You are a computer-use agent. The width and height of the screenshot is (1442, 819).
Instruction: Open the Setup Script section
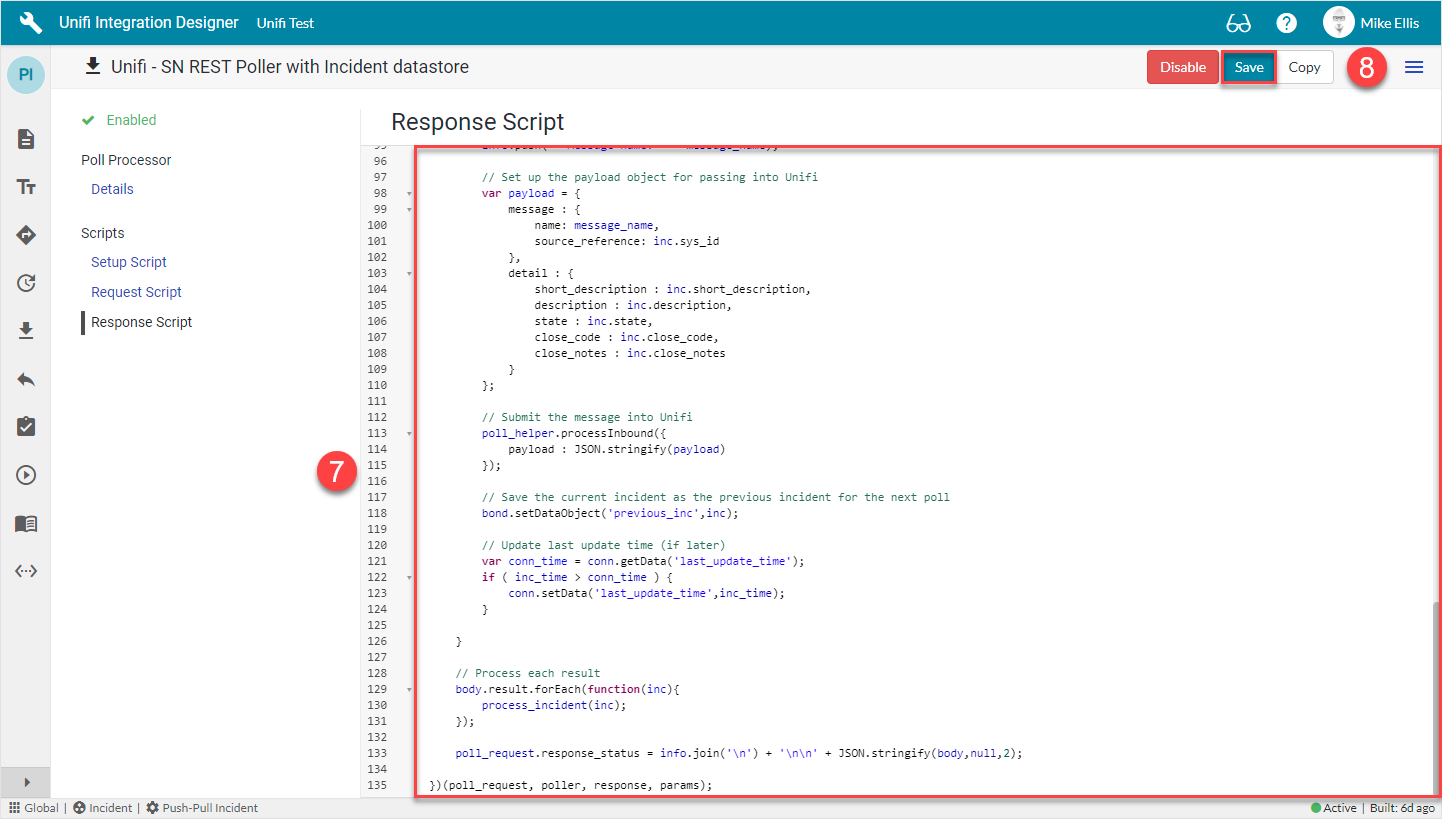129,262
